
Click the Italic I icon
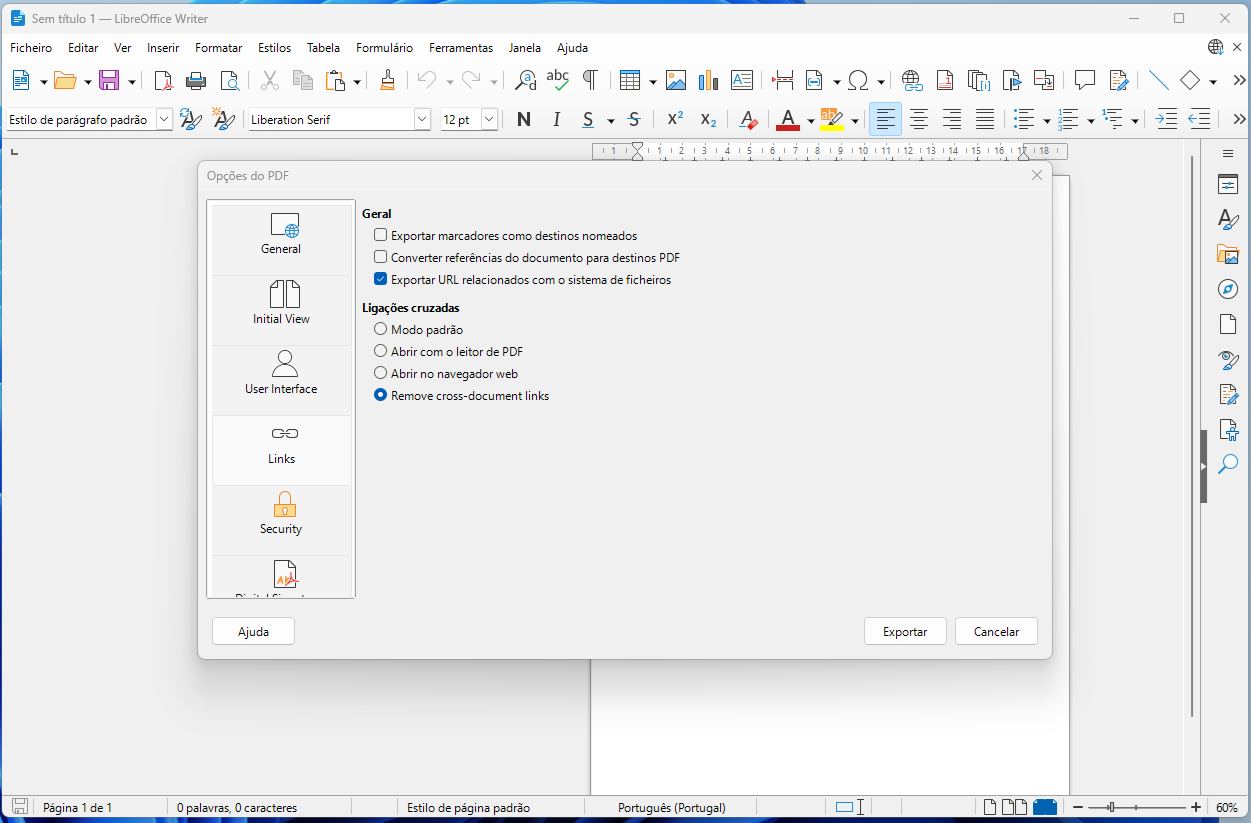(x=556, y=119)
